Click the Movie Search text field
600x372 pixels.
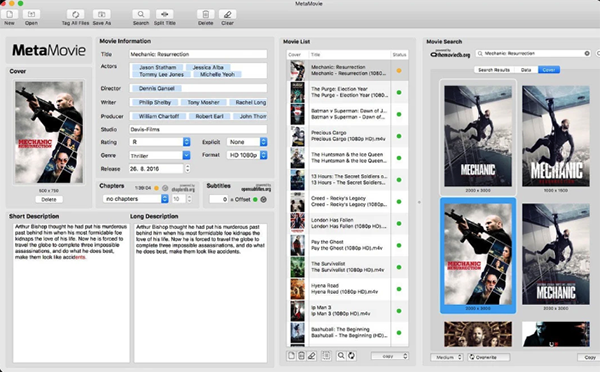[x=533, y=54]
